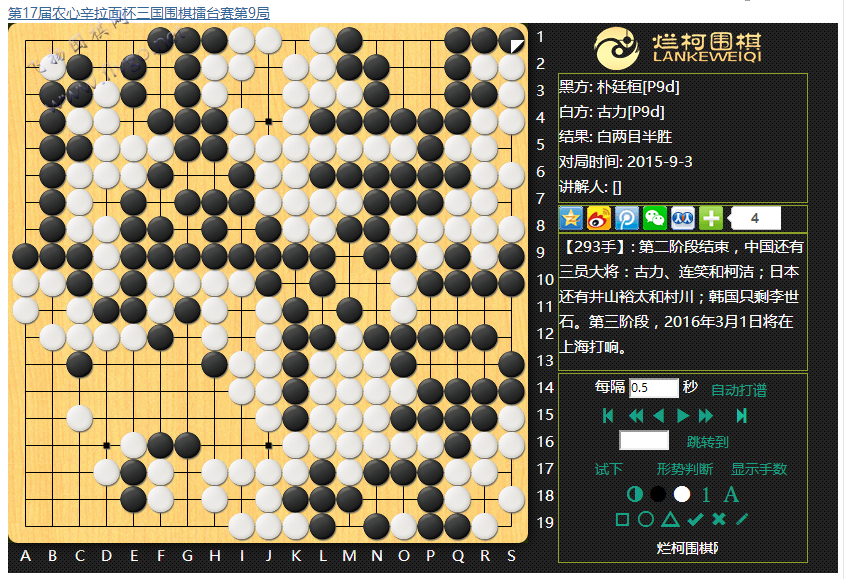The height and width of the screenshot is (579, 844).
Task: Step forward one move
Action: [683, 416]
